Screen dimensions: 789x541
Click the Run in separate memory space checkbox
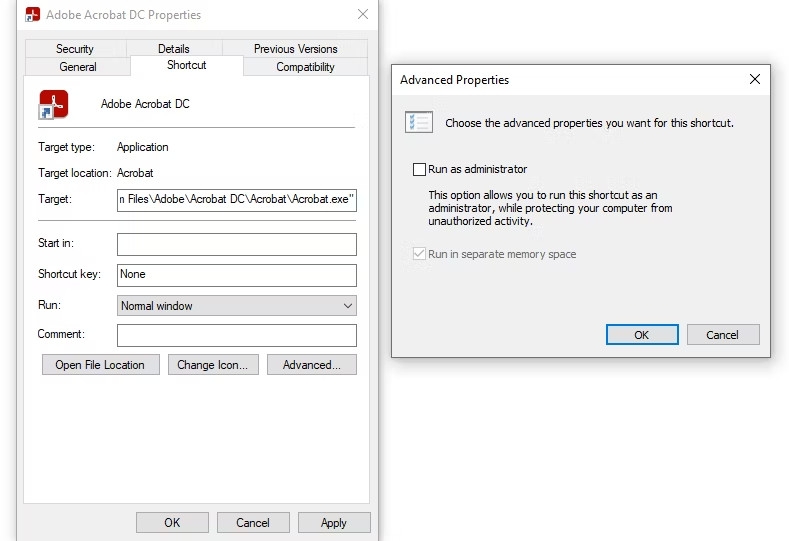pos(420,254)
